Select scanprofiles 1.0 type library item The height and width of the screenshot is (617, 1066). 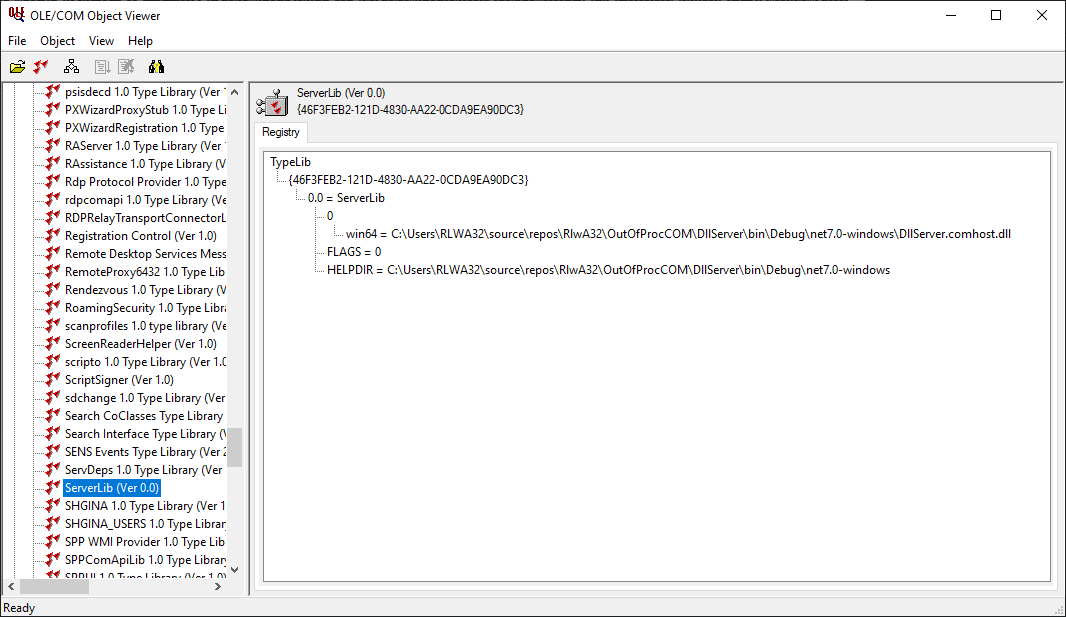click(145, 325)
